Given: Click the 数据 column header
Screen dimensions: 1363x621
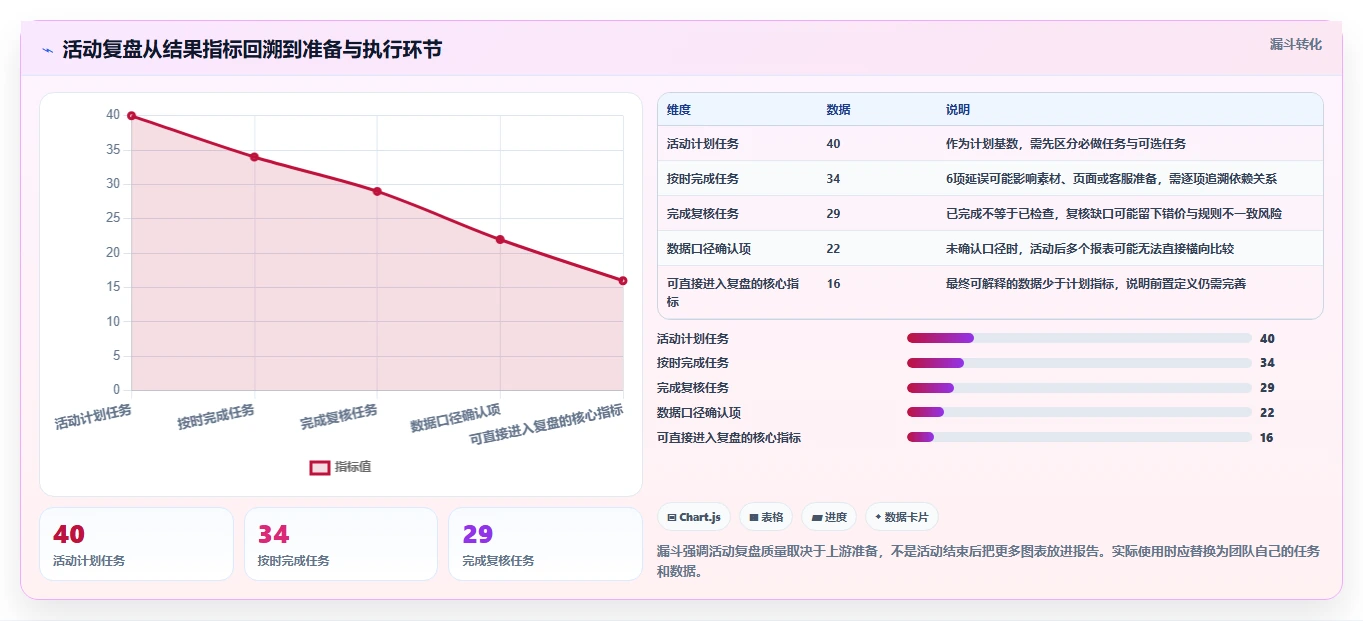Looking at the screenshot, I should pyautogui.click(x=839, y=110).
